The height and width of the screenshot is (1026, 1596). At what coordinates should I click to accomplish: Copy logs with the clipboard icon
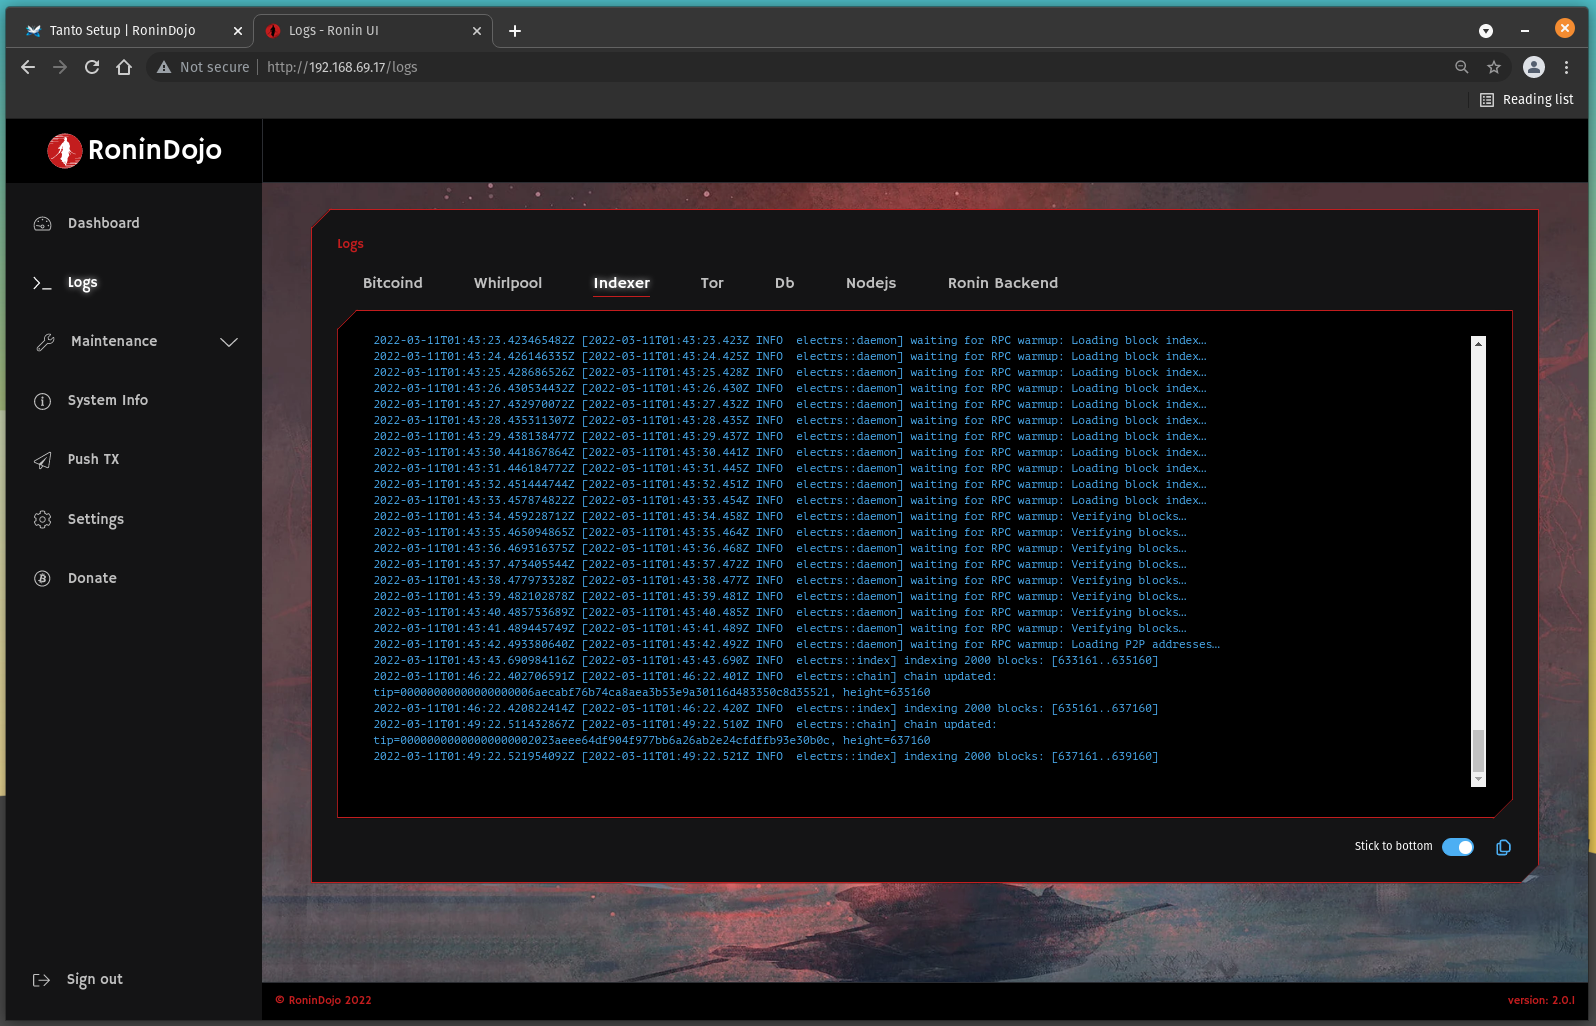click(x=1503, y=847)
